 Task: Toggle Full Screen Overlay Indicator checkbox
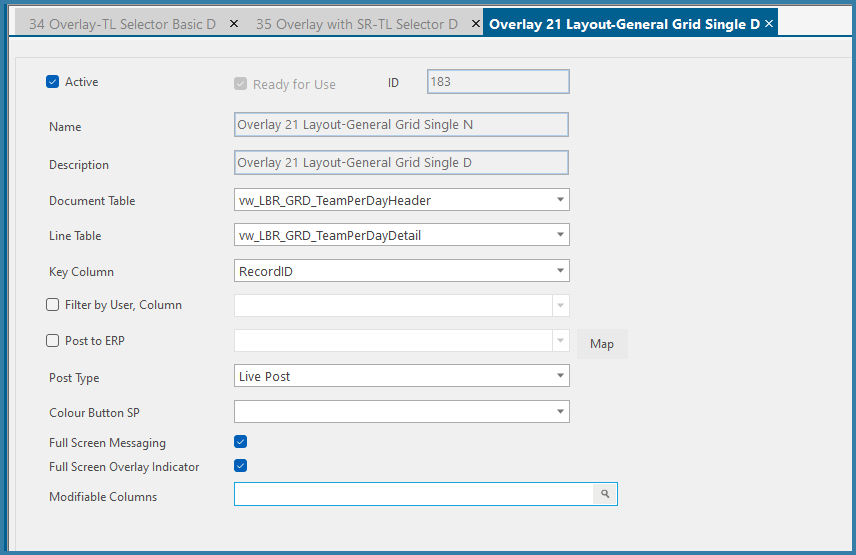(x=240, y=466)
